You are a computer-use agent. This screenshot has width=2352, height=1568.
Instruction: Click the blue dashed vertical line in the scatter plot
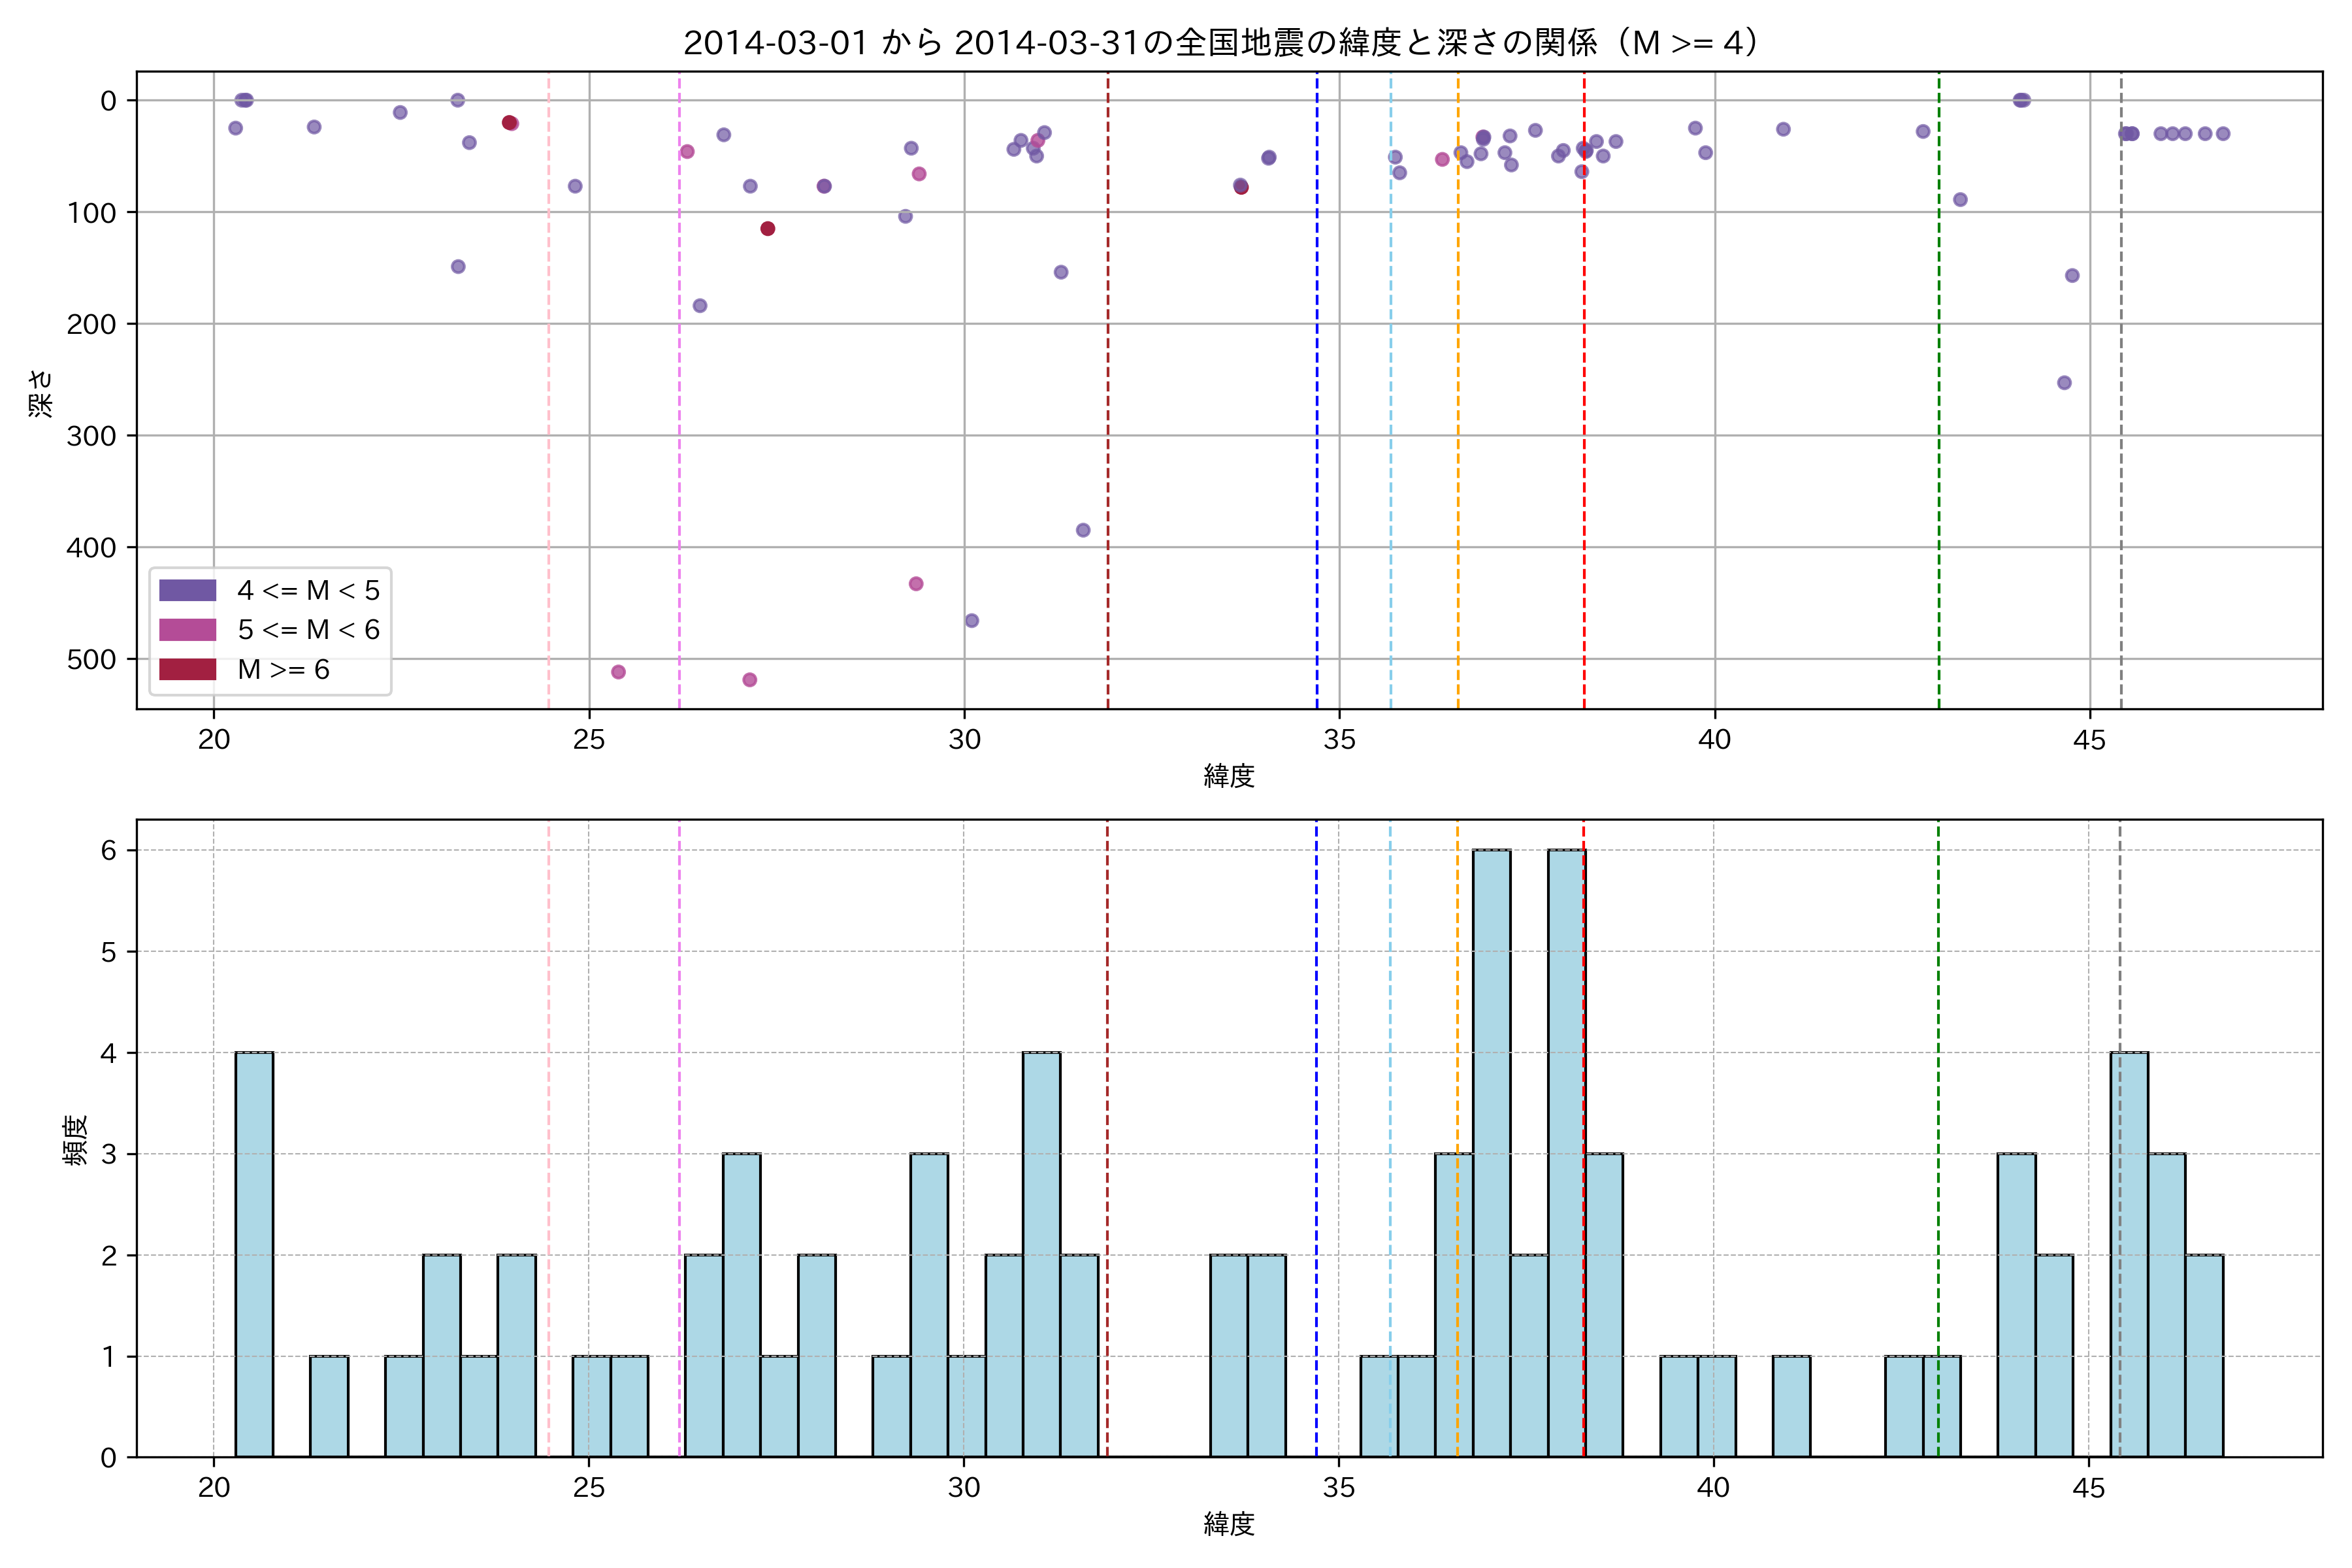(x=1316, y=400)
